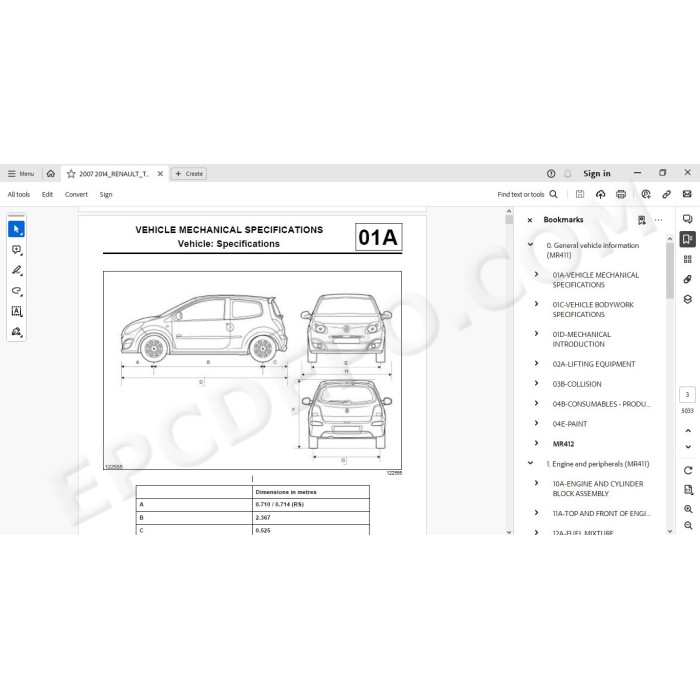Open the Edit menu

click(x=47, y=194)
